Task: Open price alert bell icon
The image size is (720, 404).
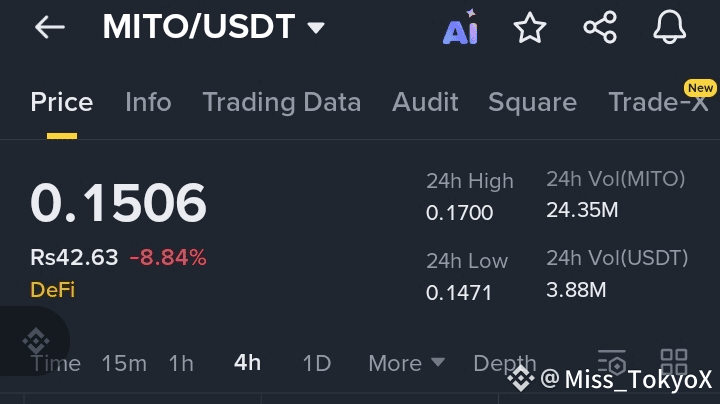Action: [x=670, y=28]
